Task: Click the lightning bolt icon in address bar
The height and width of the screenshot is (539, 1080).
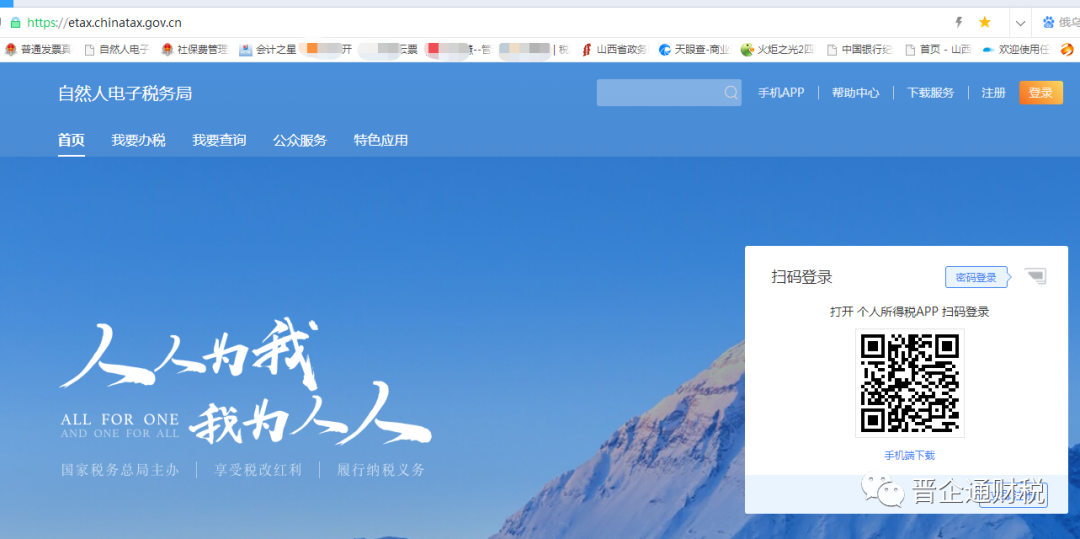Action: (959, 22)
